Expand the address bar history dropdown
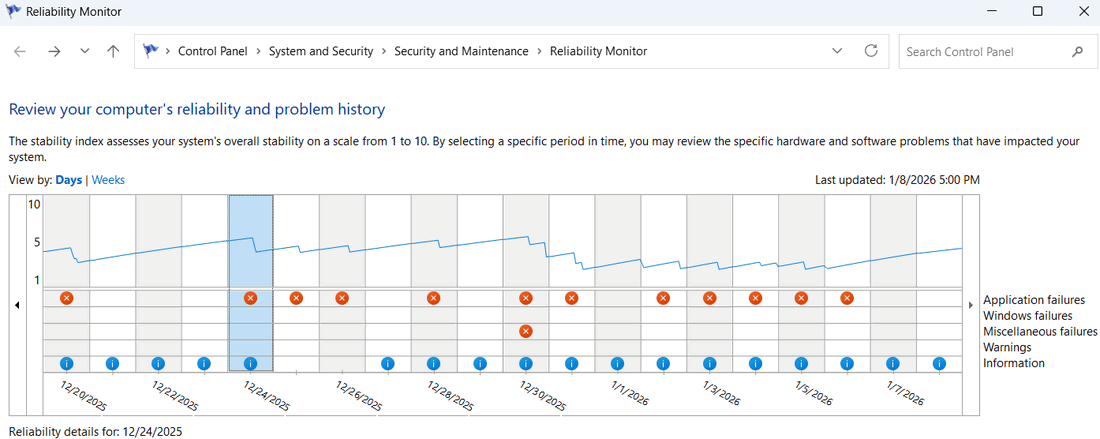Image resolution: width=1100 pixels, height=439 pixels. 837,51
